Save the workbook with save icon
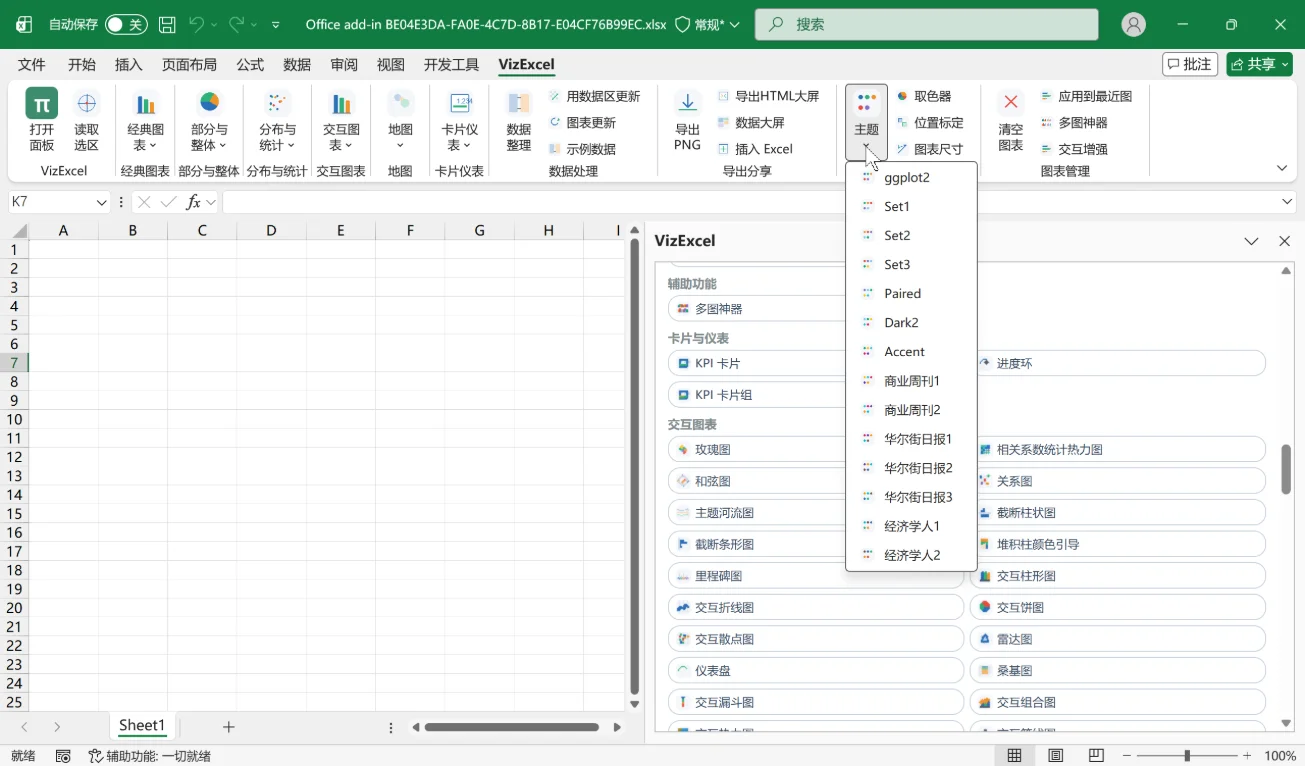This screenshot has width=1305, height=766. pyautogui.click(x=167, y=24)
